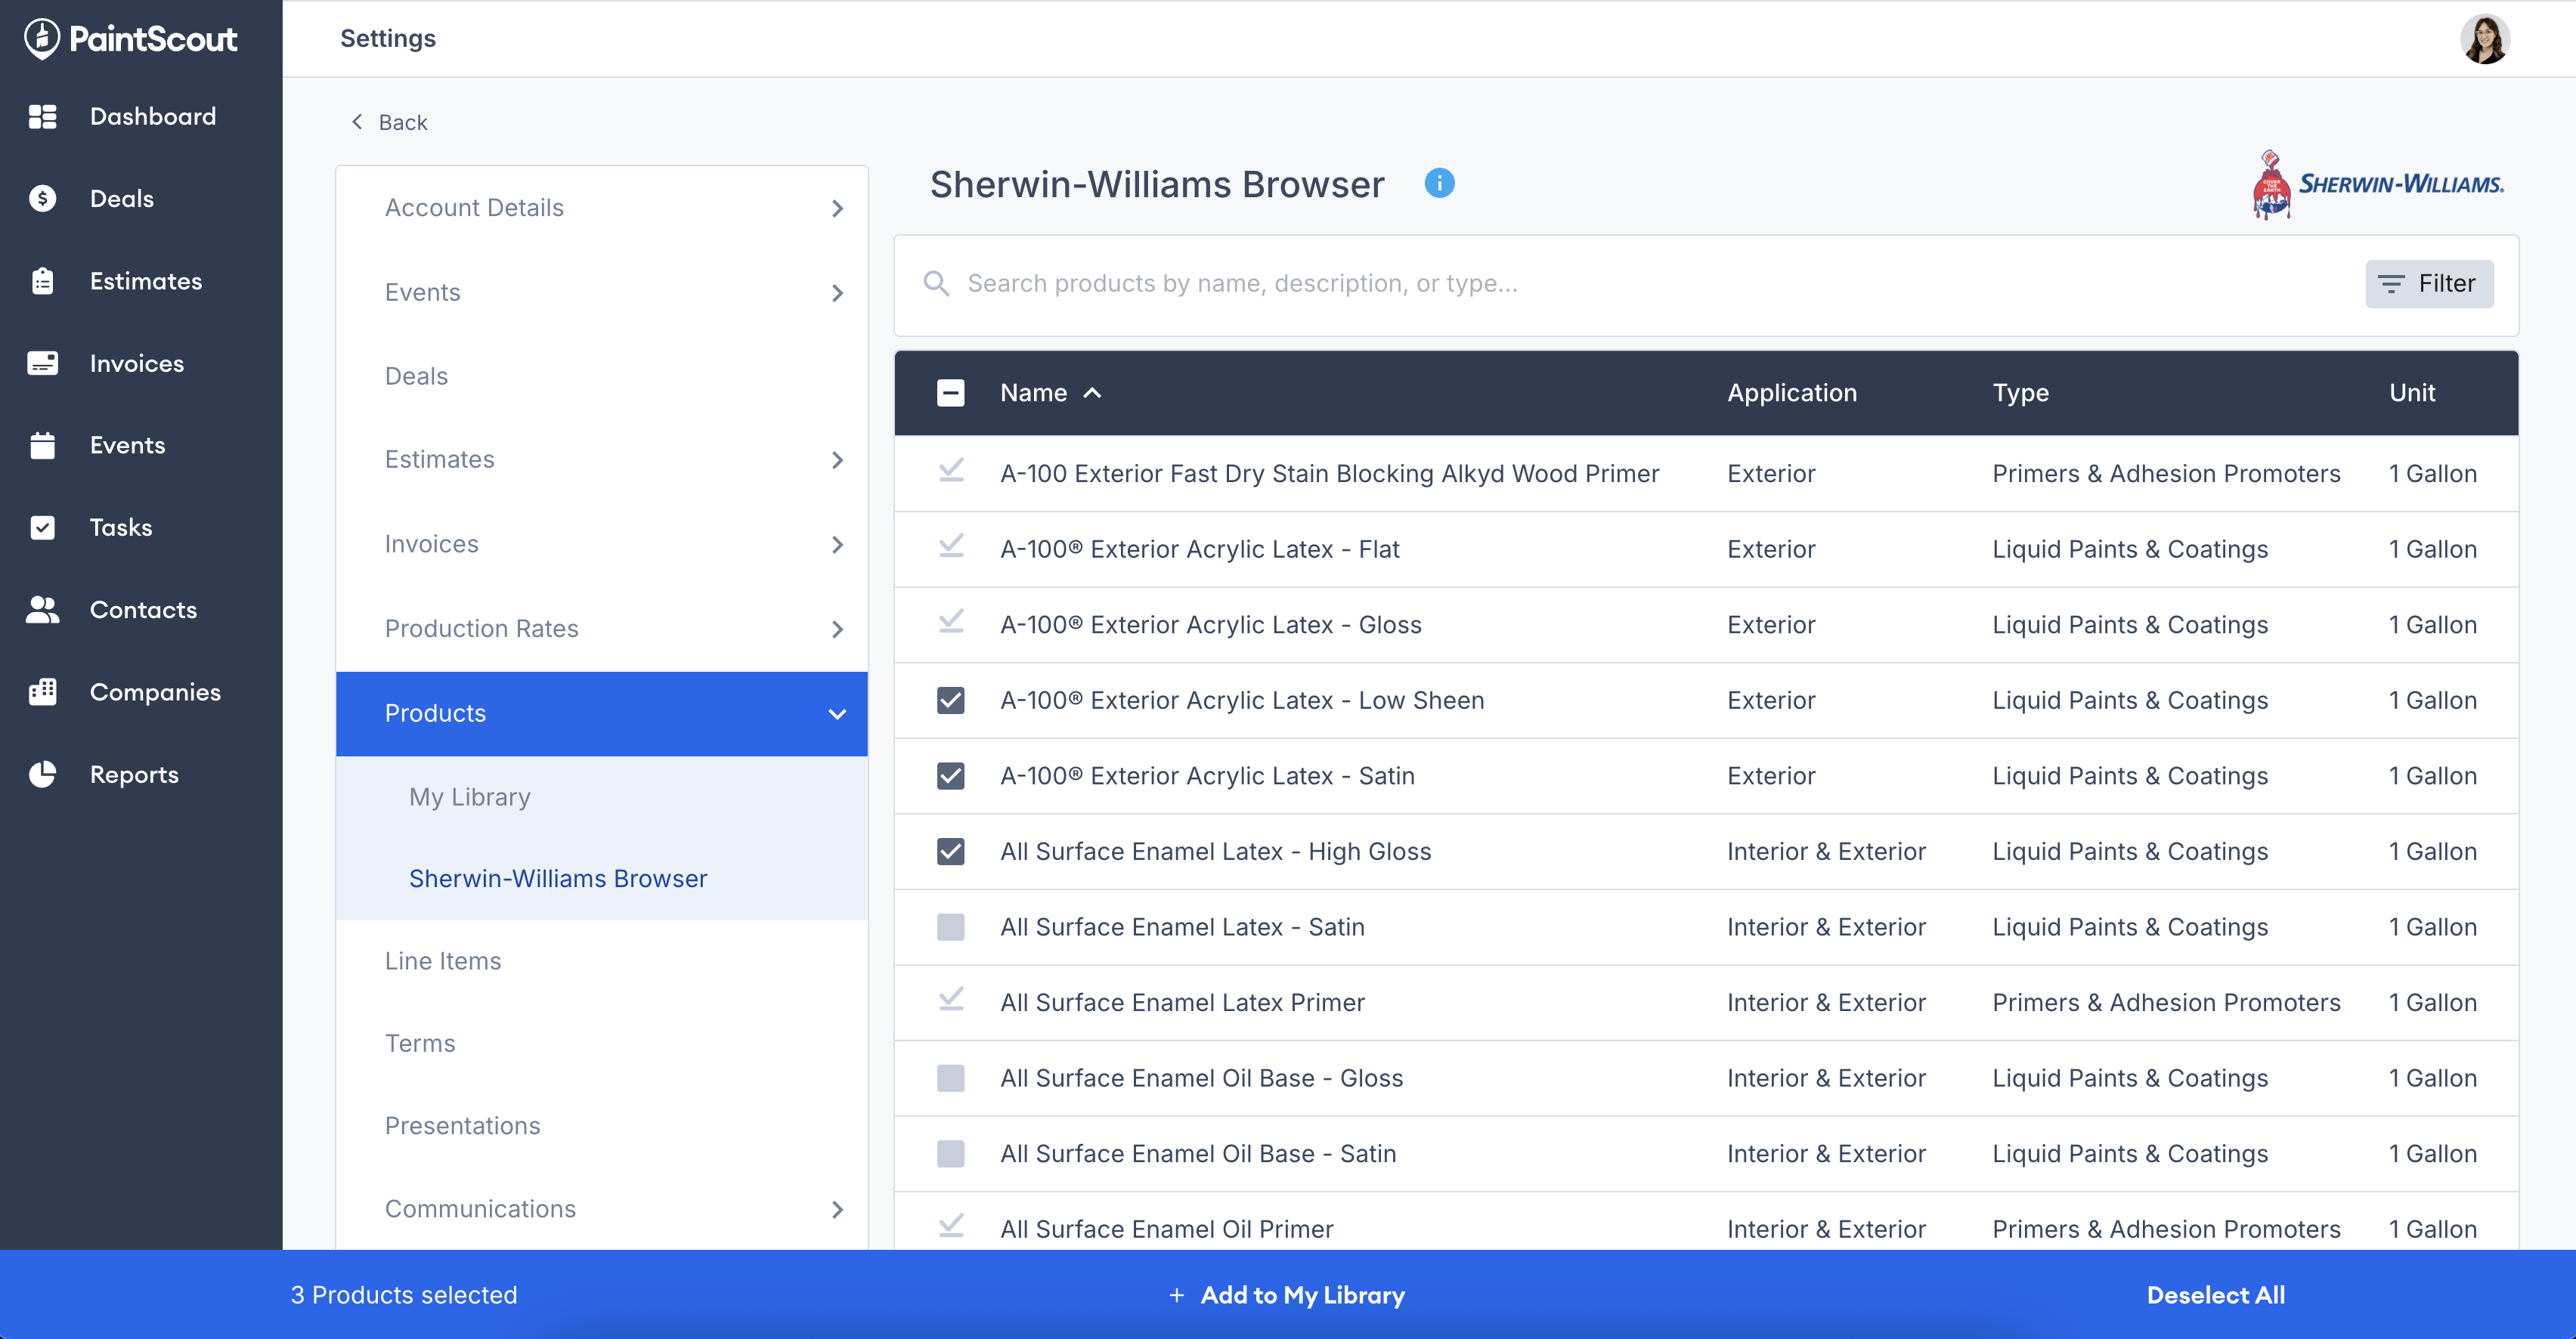The image size is (2576, 1339).
Task: Toggle the select-all header checkbox
Action: [951, 393]
